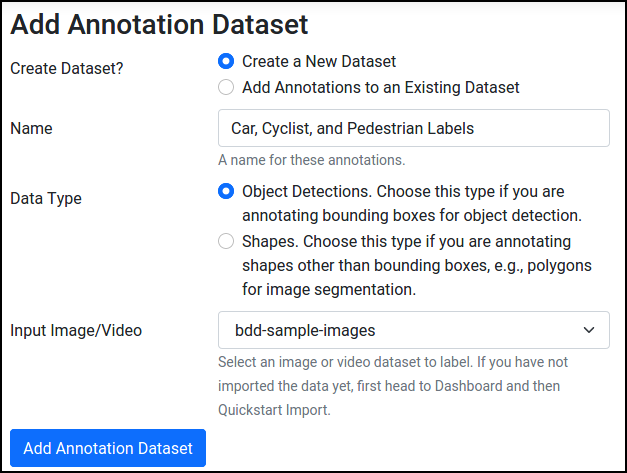
Task: Click the Object Detections description label
Action: coord(412,203)
